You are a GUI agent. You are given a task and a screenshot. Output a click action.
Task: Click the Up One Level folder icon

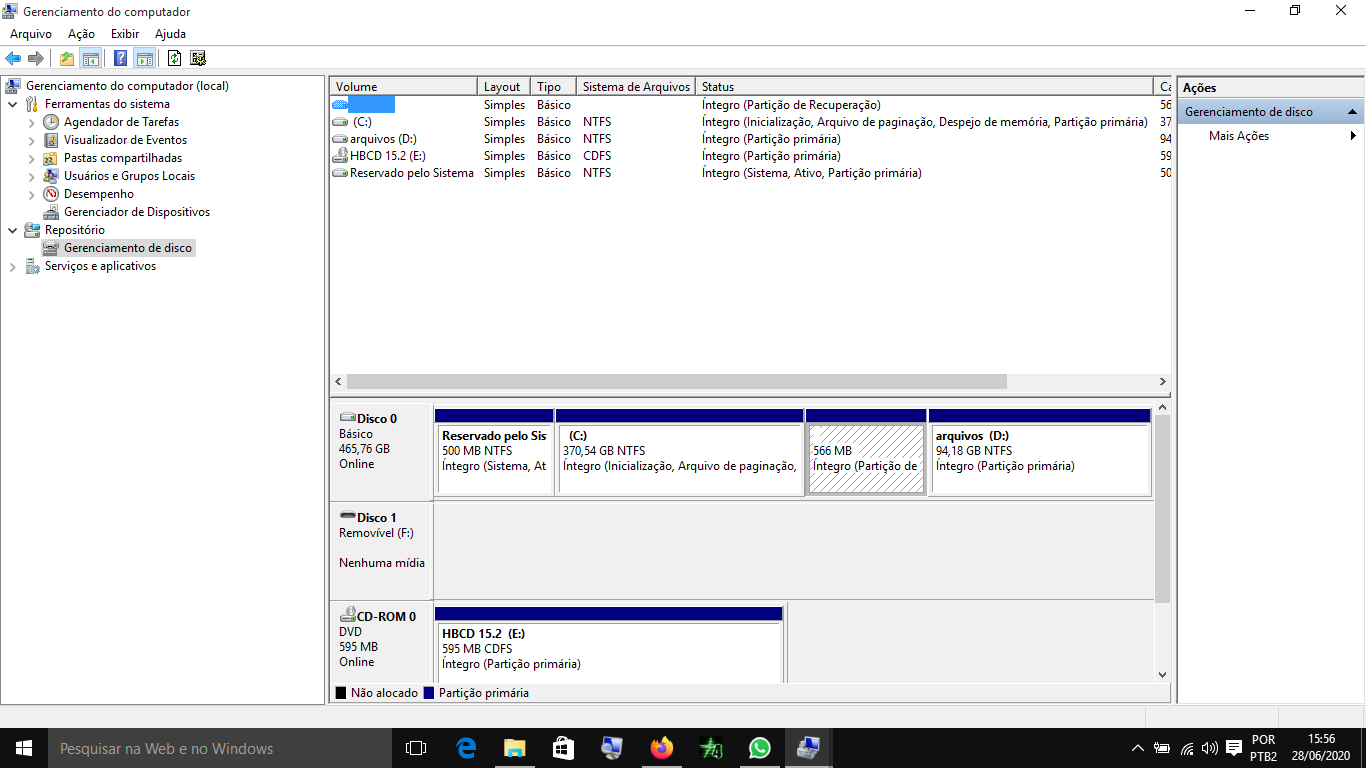[x=66, y=58]
